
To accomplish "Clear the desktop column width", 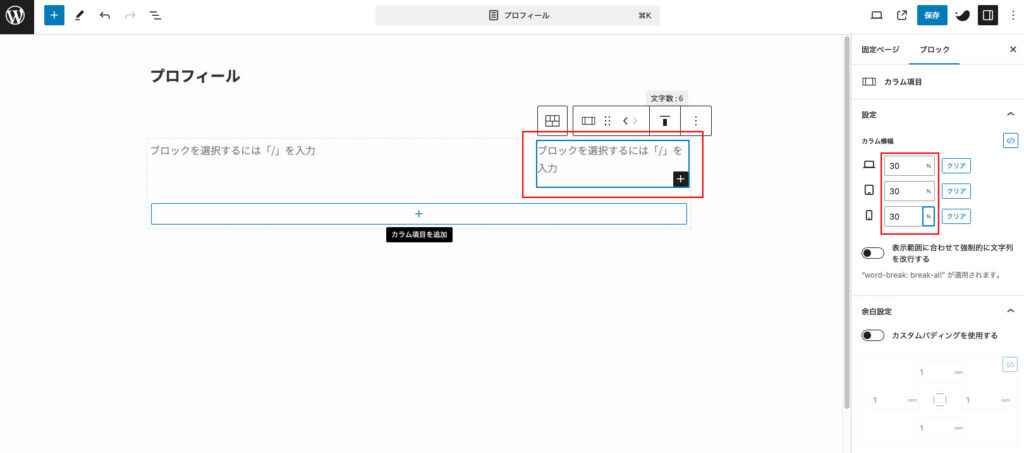I will pos(956,166).
